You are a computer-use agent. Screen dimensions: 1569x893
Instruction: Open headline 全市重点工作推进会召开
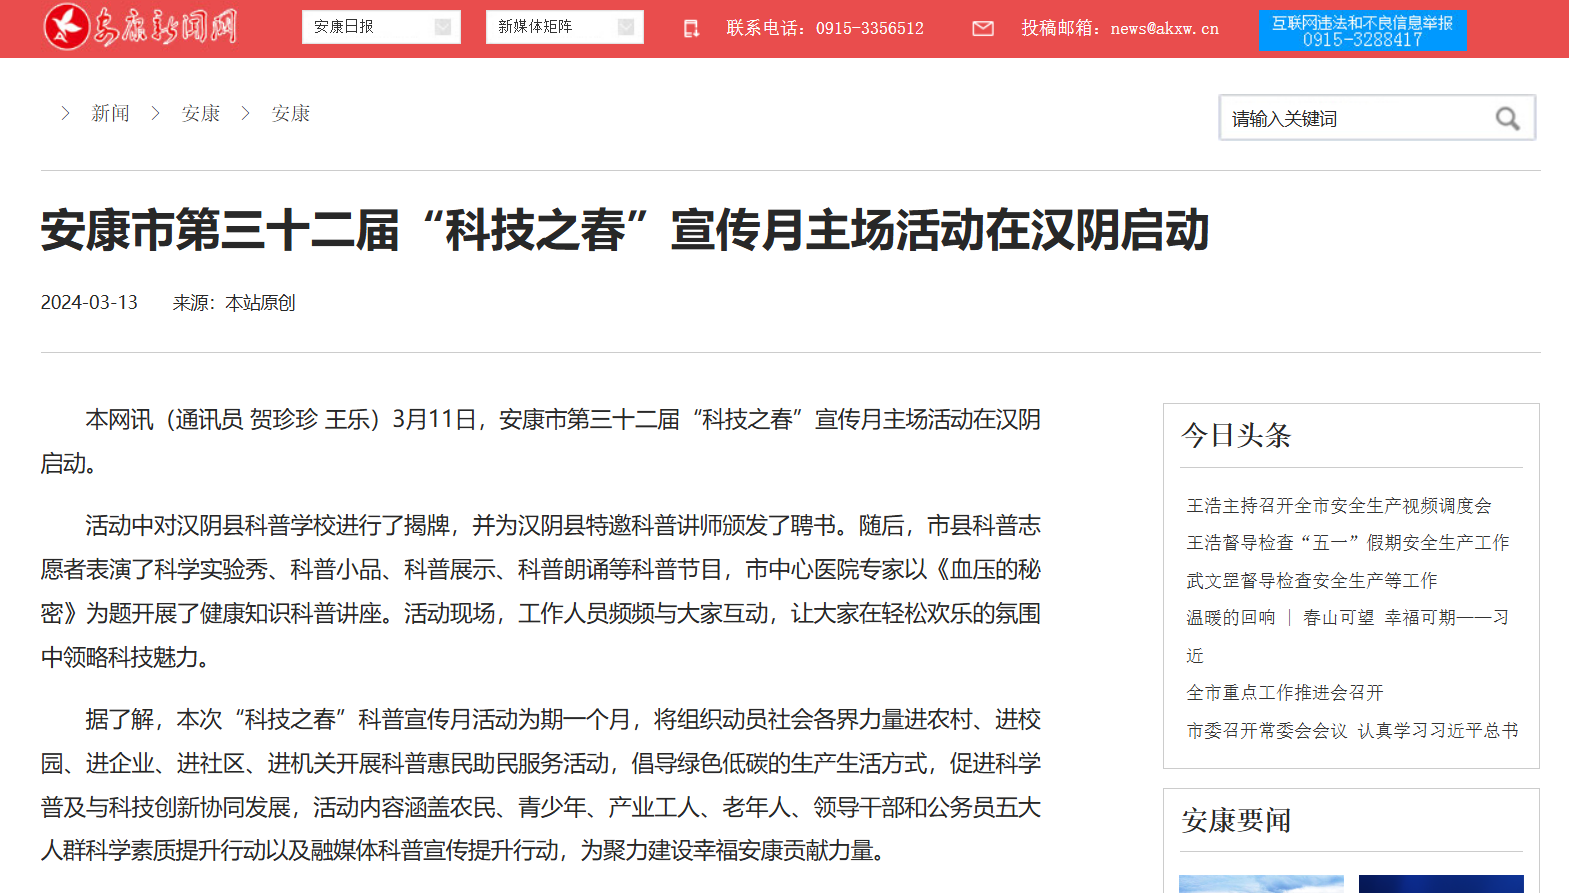click(x=1284, y=693)
